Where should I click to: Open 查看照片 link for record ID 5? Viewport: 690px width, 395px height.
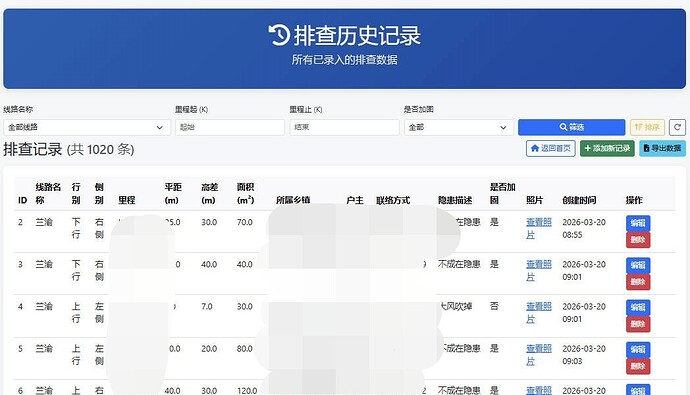pos(538,355)
